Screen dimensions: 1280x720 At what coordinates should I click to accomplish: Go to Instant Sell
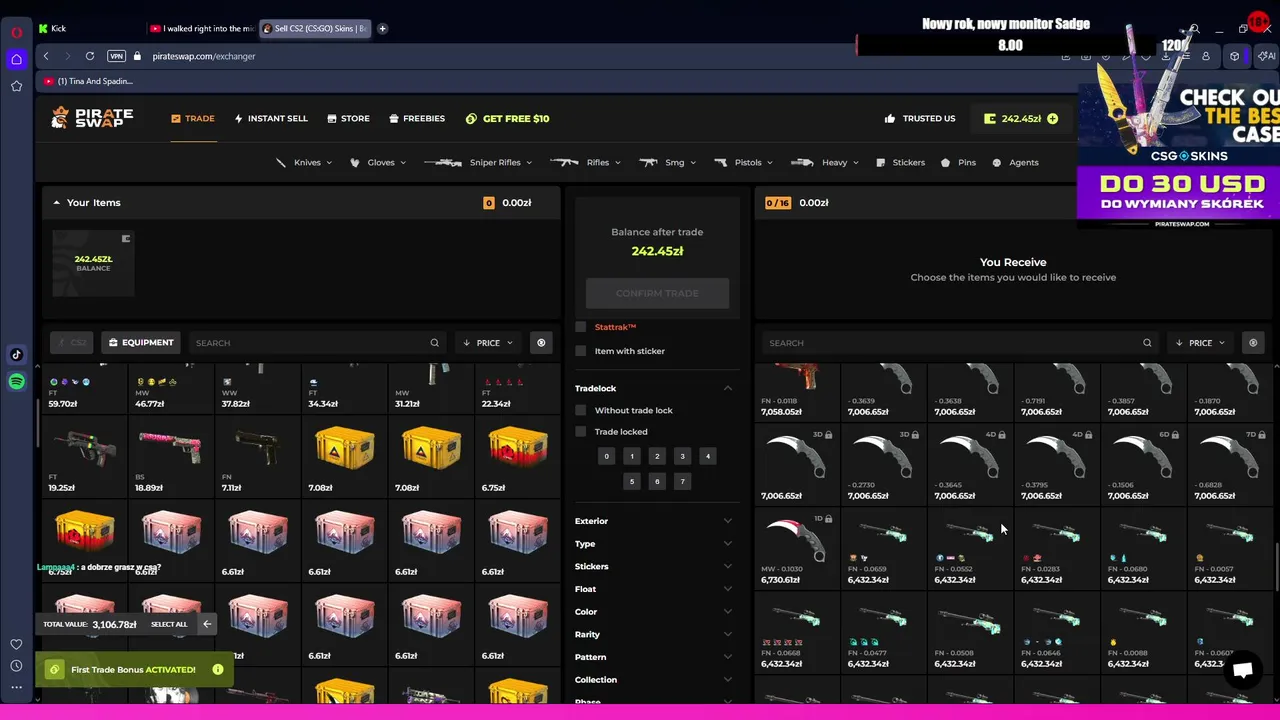pyautogui.click(x=271, y=119)
